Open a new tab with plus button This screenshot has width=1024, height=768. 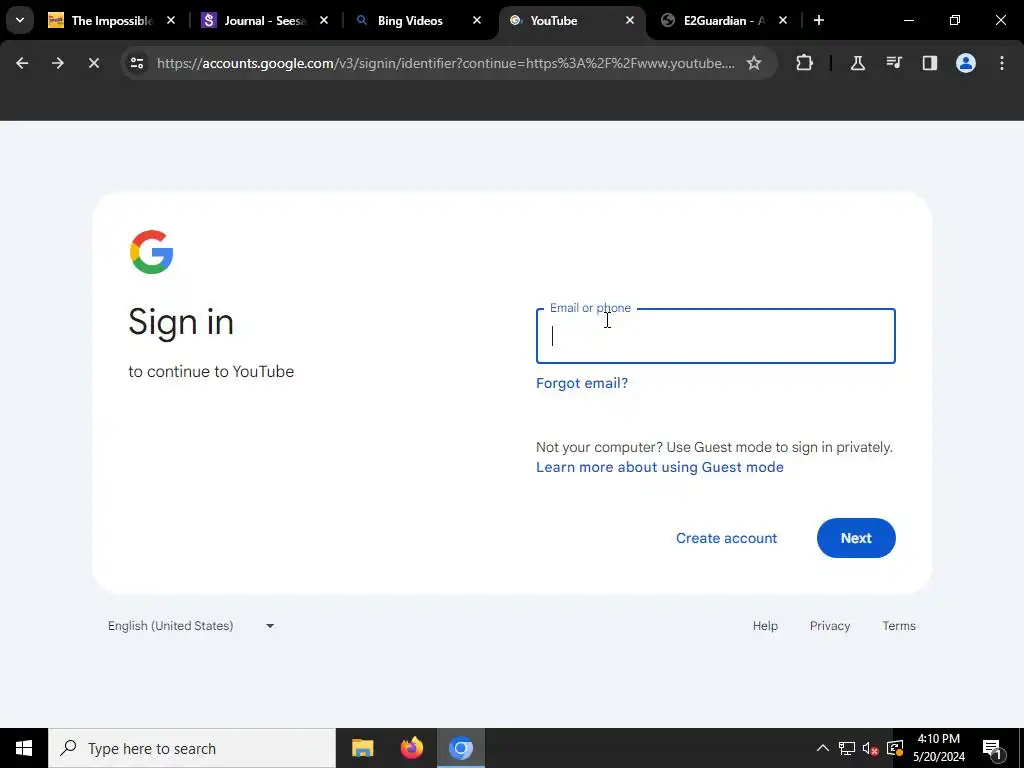[x=819, y=20]
